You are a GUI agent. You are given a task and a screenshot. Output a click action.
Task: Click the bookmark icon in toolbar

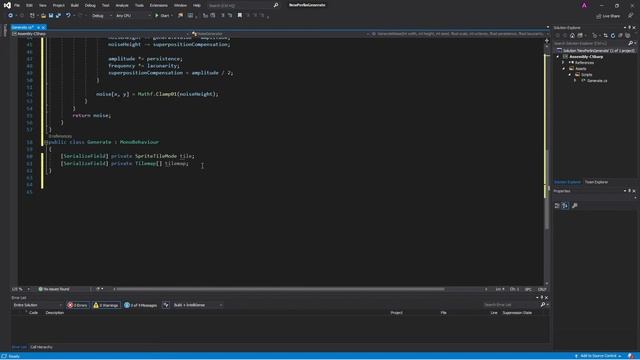pyautogui.click(x=240, y=16)
